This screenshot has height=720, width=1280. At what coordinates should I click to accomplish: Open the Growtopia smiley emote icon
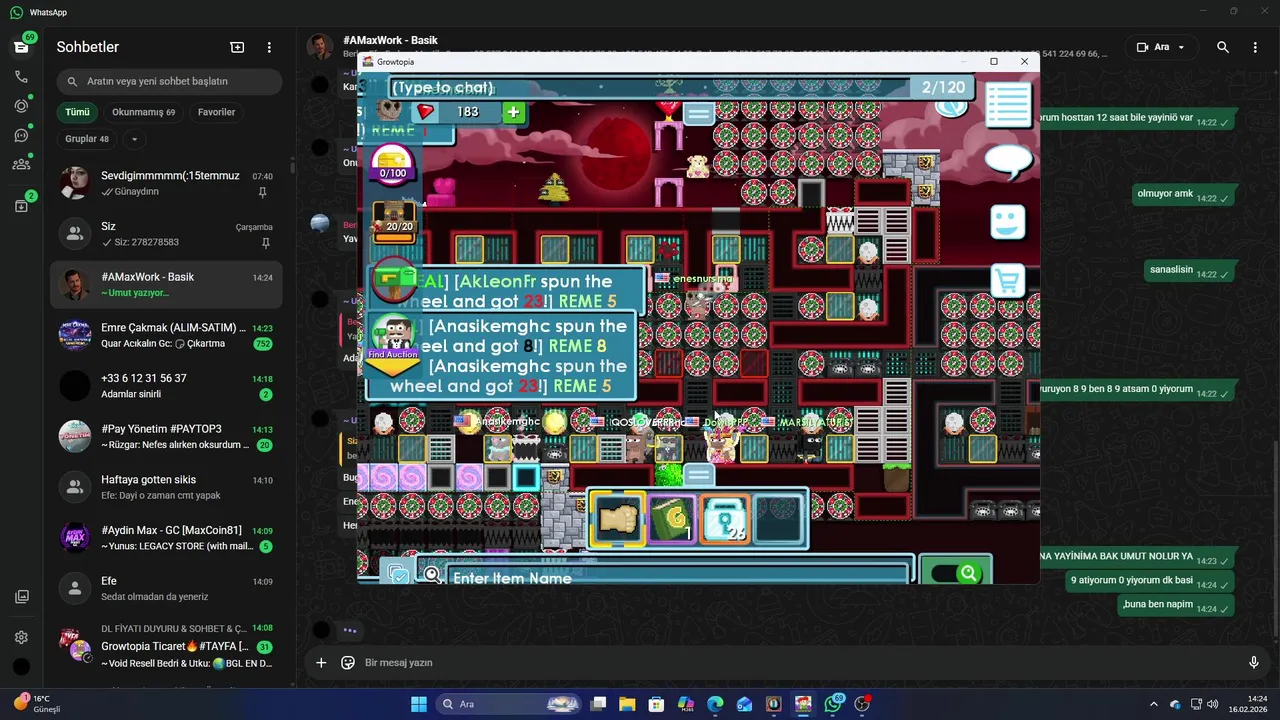1007,221
